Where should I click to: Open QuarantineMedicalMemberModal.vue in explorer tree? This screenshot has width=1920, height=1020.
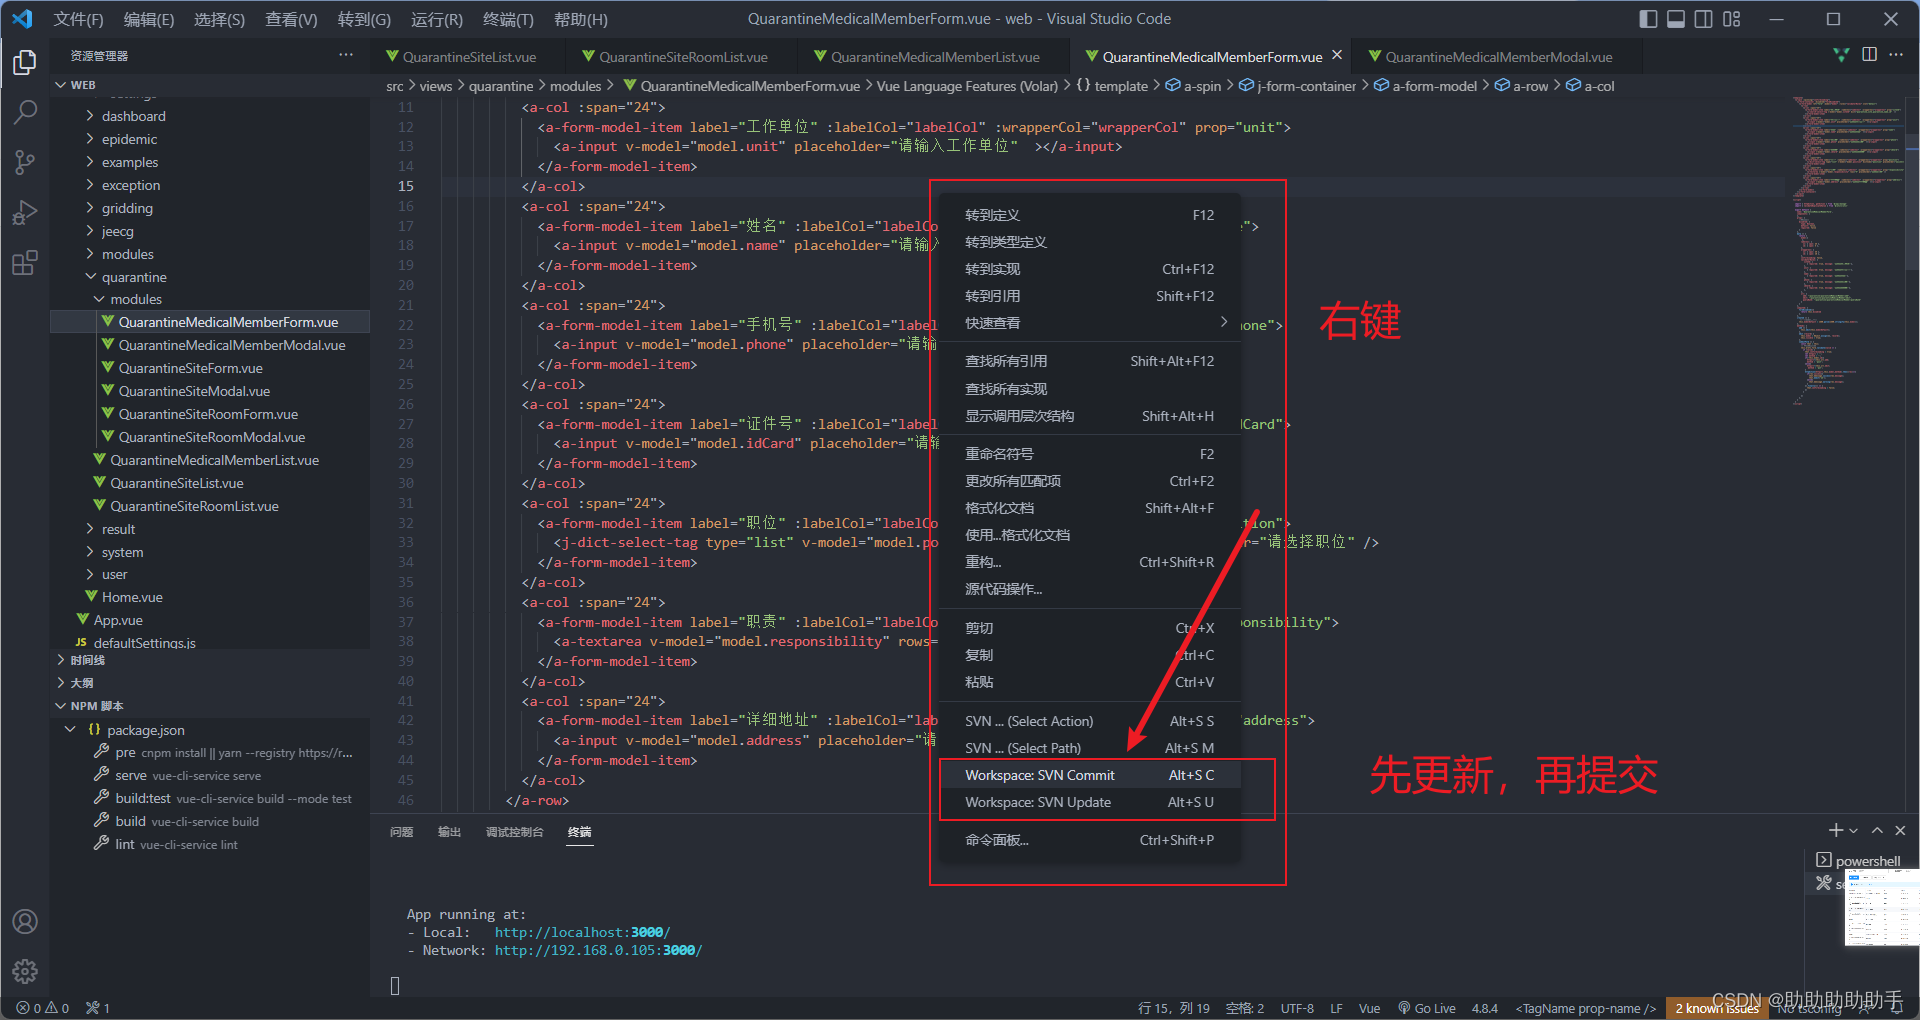(x=232, y=345)
